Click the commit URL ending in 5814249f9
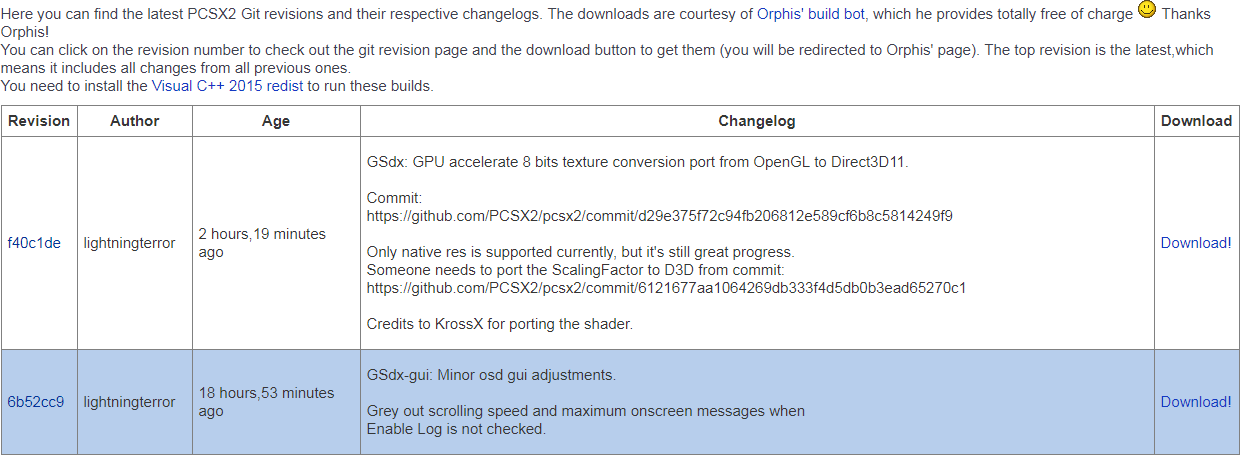The image size is (1241, 455). tap(660, 216)
